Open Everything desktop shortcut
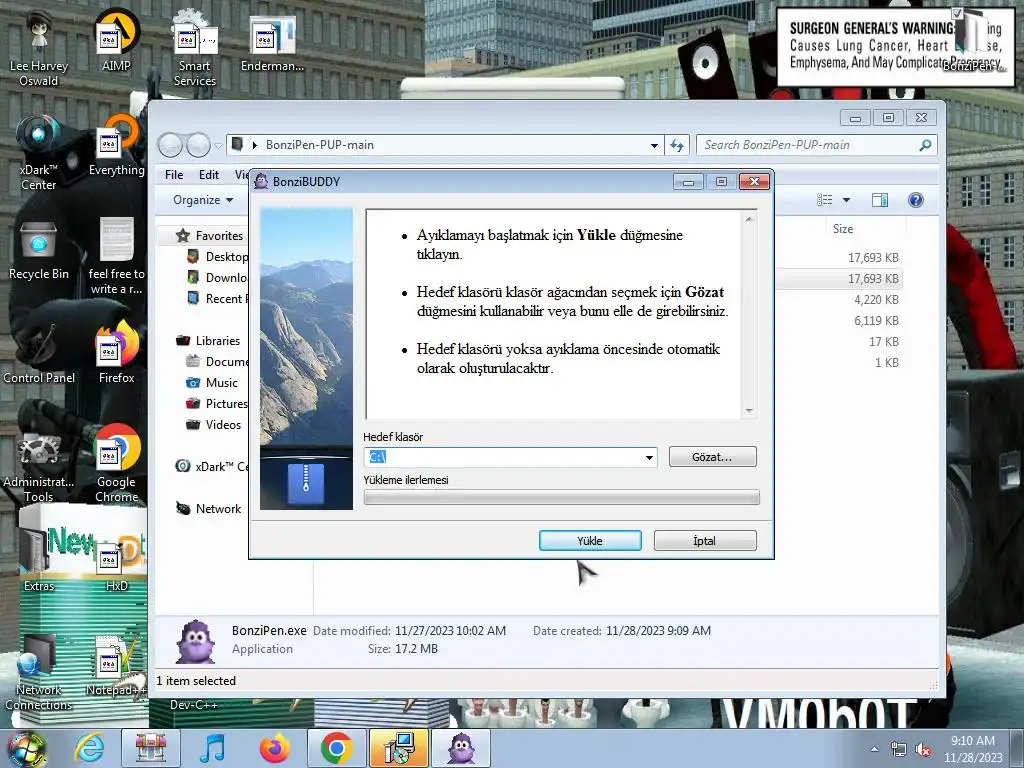1024x768 pixels. pos(116,145)
